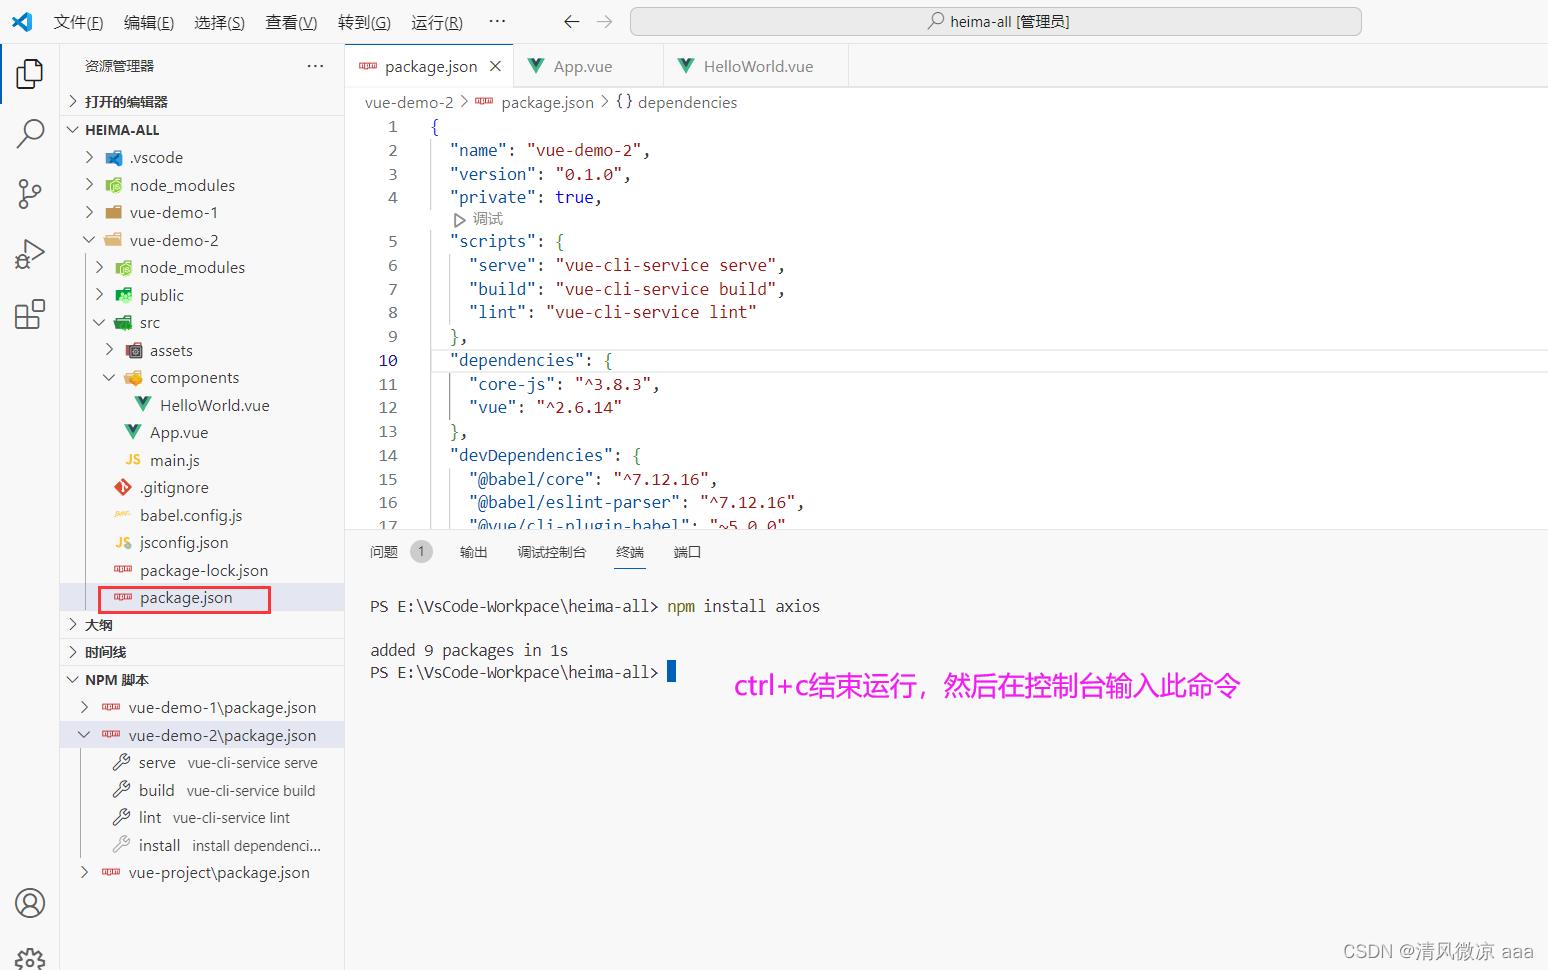Viewport: 1548px width, 970px height.
Task: Switch to the 问题 problems panel tab
Action: [x=384, y=552]
